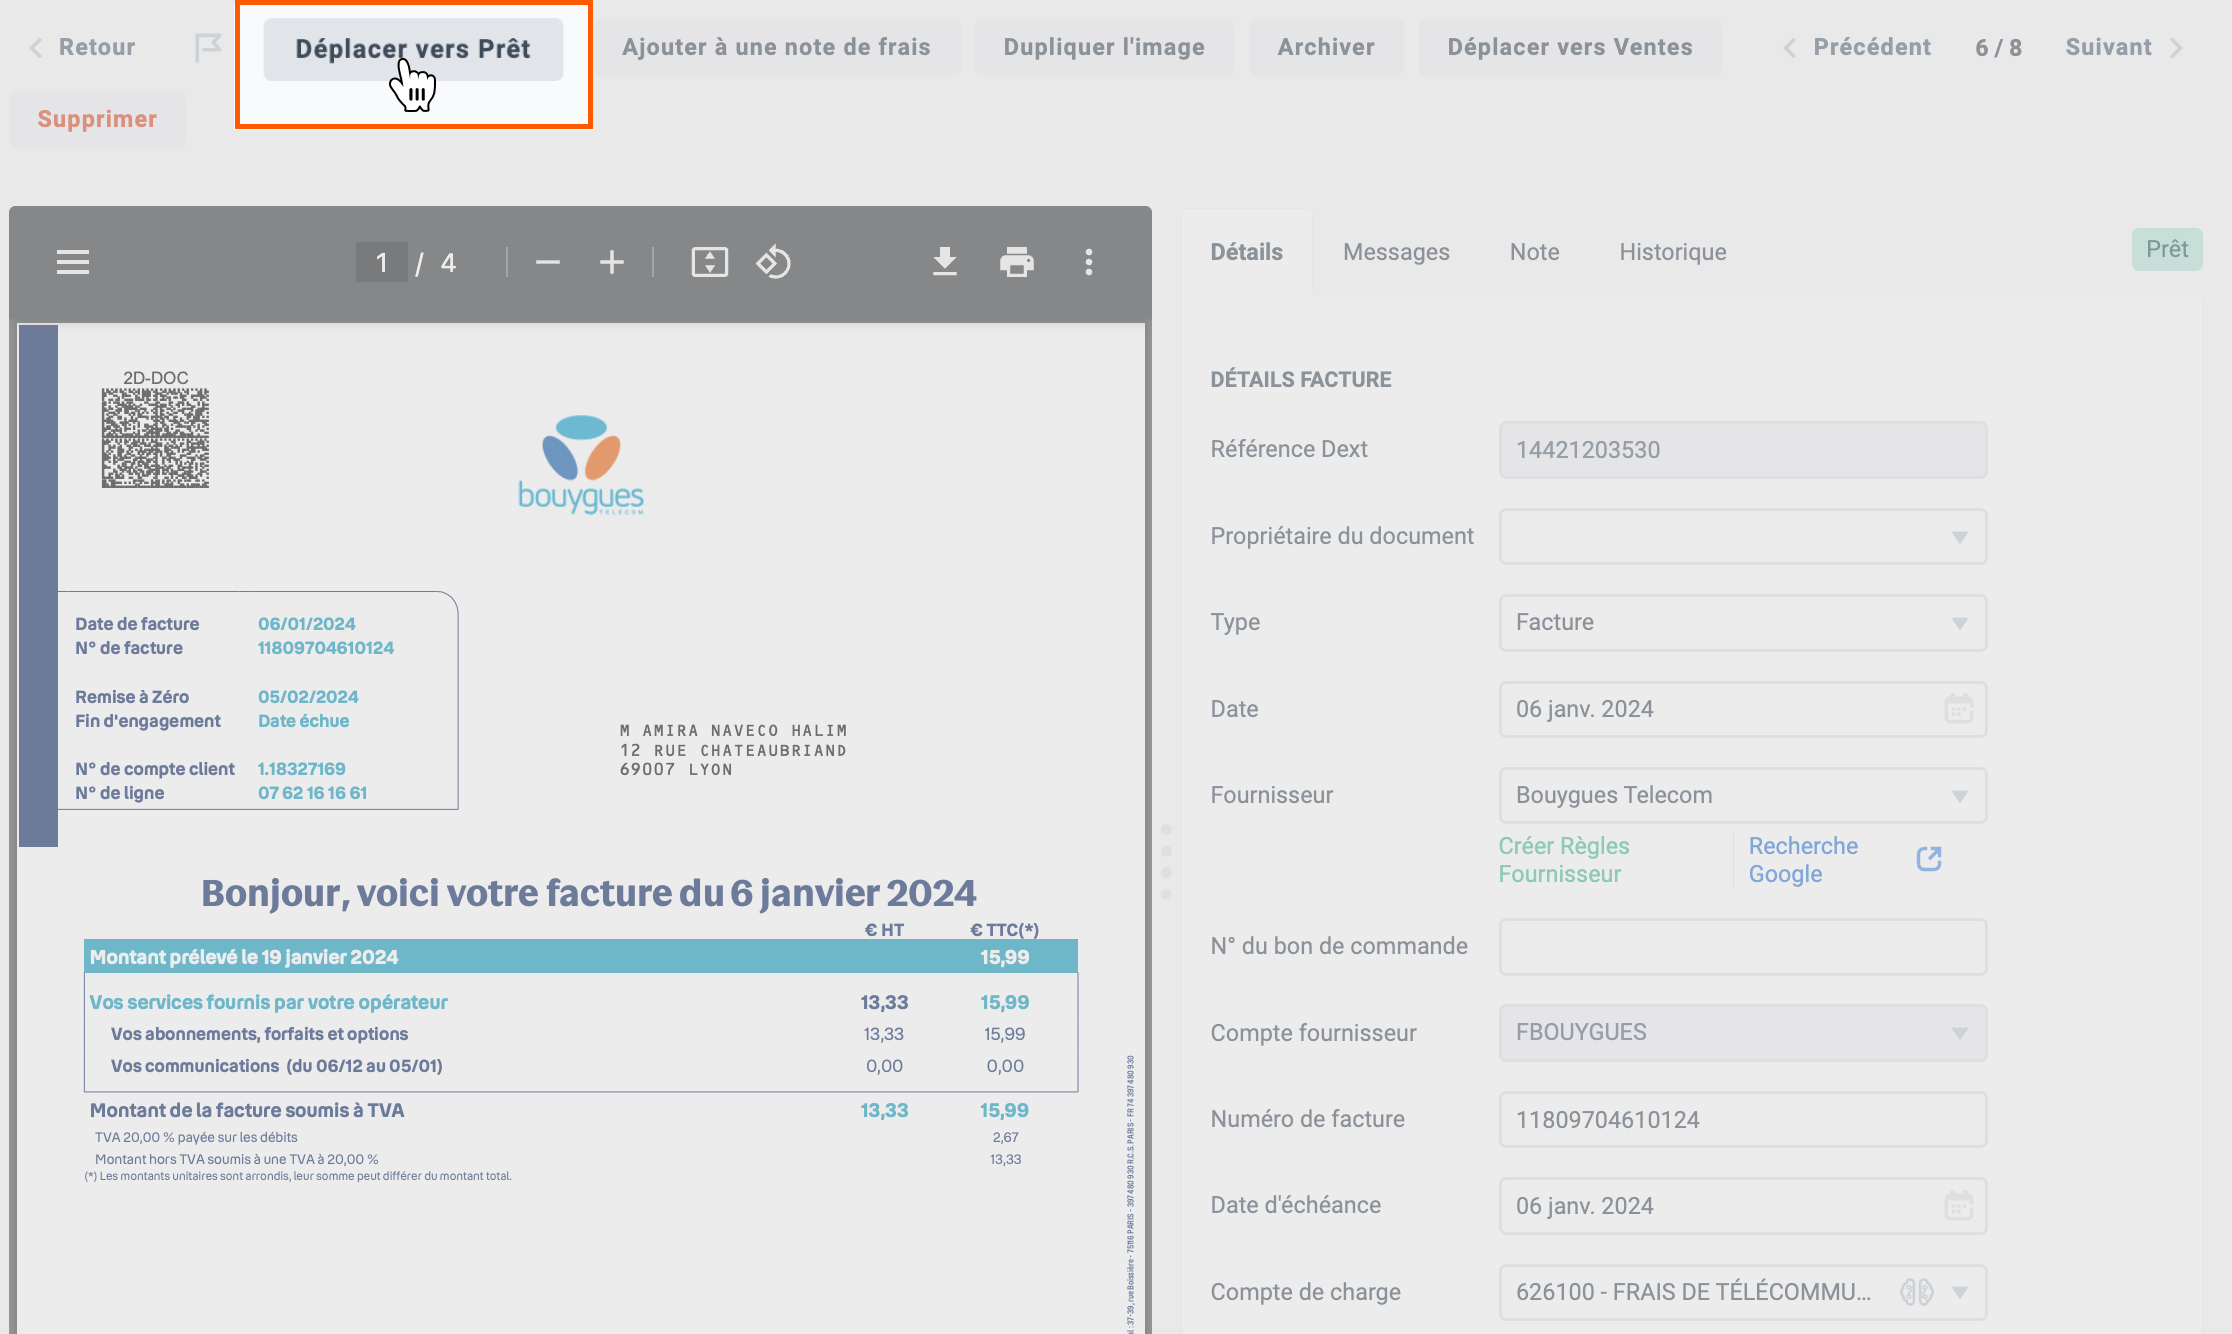Click 'Vos services fournis par votre opérateur'
The width and height of the screenshot is (2232, 1334).
click(268, 1002)
